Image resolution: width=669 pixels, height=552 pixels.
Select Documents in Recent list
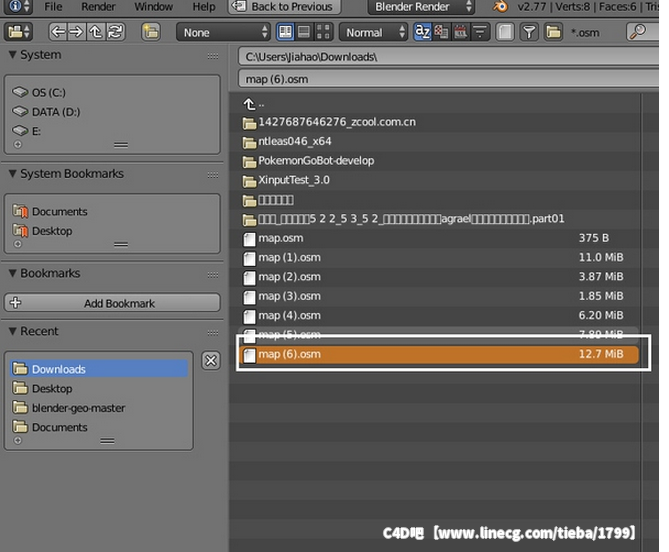[99, 427]
